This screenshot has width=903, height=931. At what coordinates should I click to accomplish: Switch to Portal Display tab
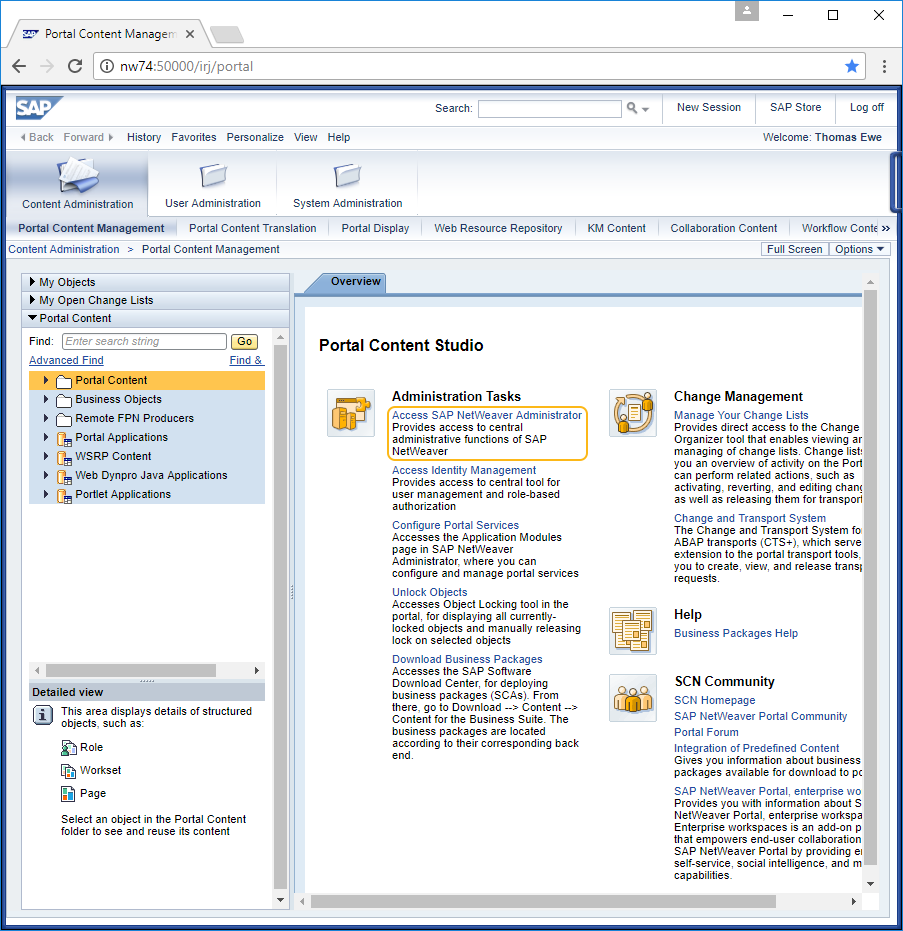(375, 228)
